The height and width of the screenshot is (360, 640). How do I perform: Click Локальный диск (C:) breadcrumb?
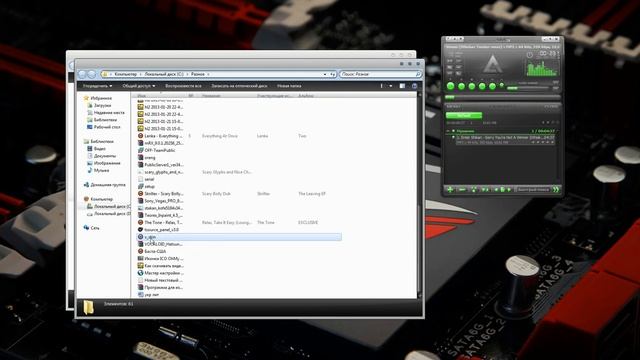tap(164, 74)
